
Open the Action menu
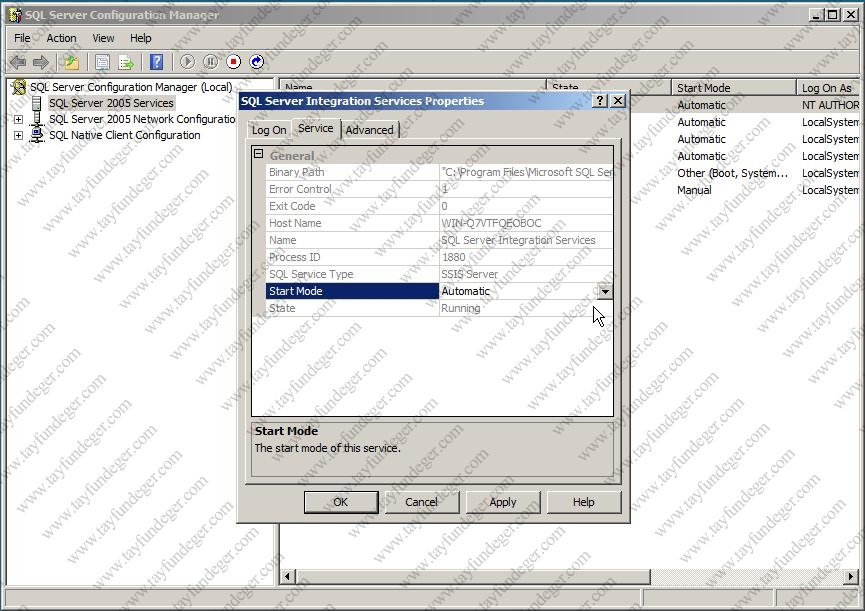[61, 38]
